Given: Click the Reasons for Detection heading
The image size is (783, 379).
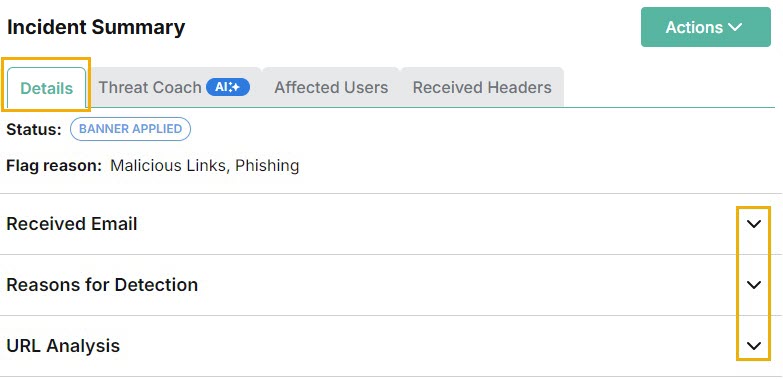Looking at the screenshot, I should coord(102,285).
